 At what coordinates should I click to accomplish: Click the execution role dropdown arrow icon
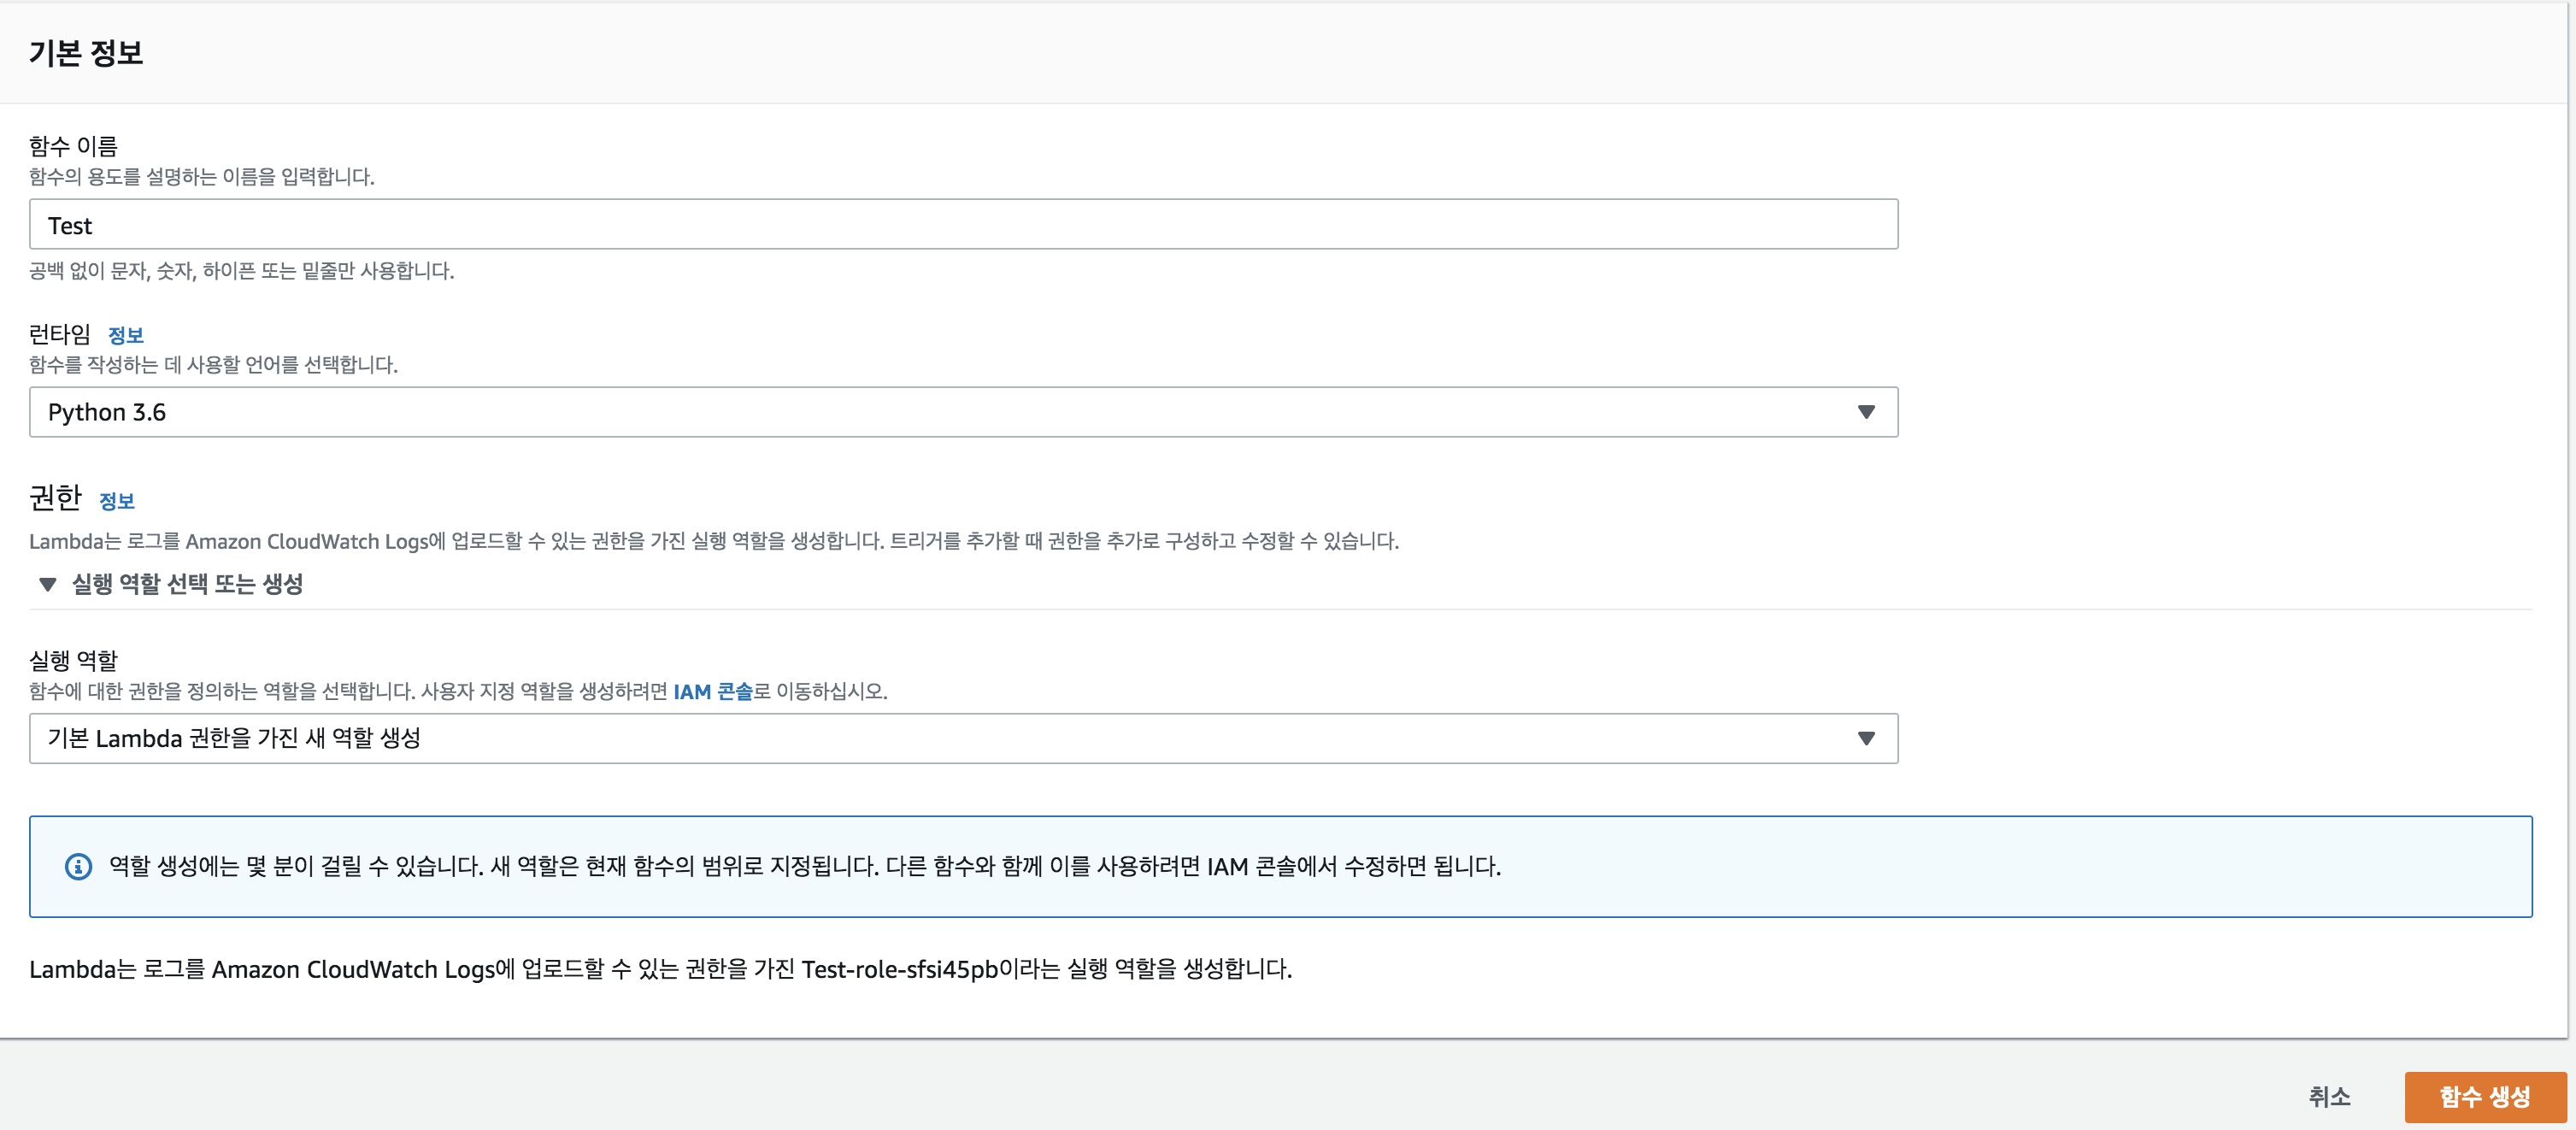point(1865,738)
